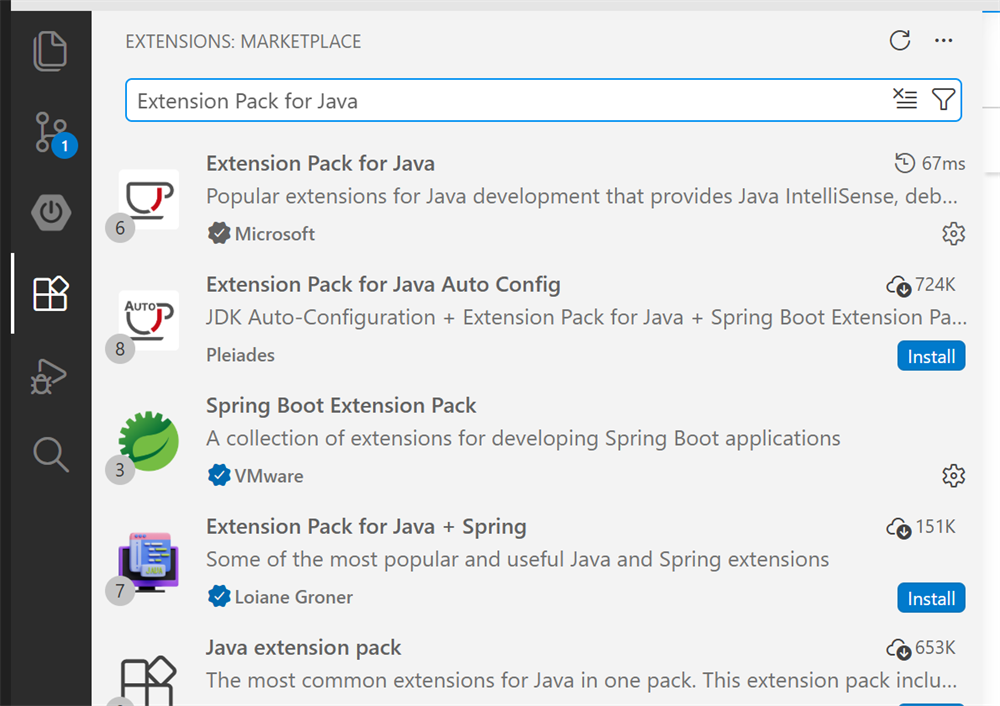This screenshot has height=706, width=1000.
Task: Open manage gear for Spring Boot Extension Pack
Action: pyautogui.click(x=953, y=475)
